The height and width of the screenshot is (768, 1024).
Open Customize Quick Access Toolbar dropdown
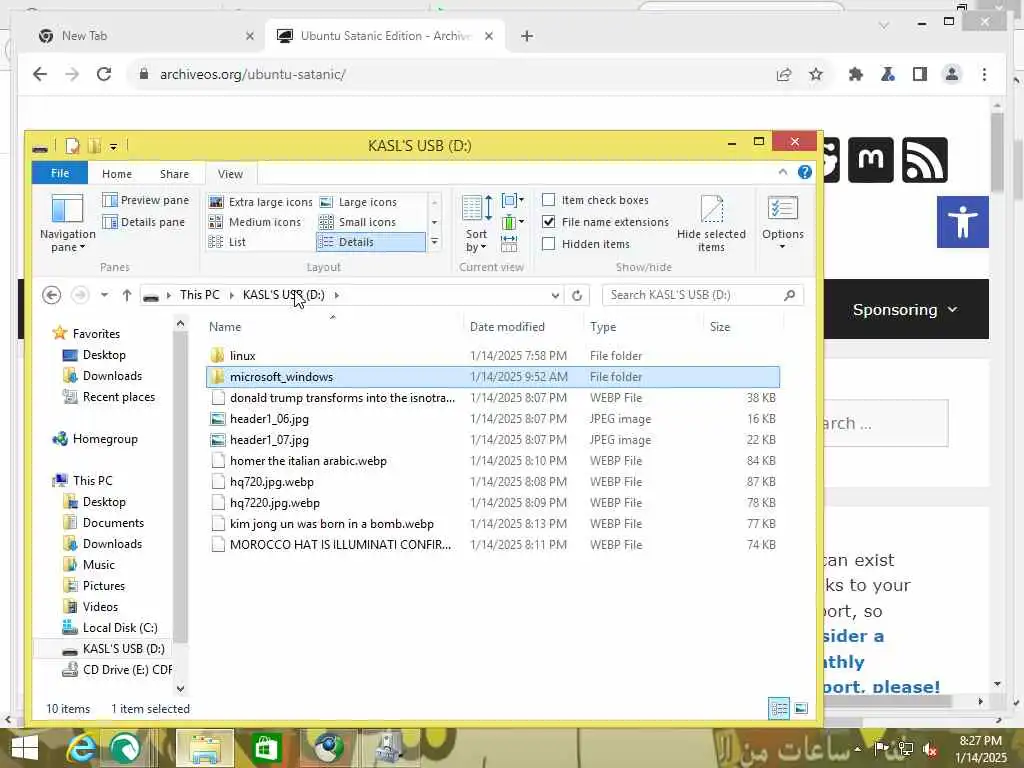click(114, 146)
